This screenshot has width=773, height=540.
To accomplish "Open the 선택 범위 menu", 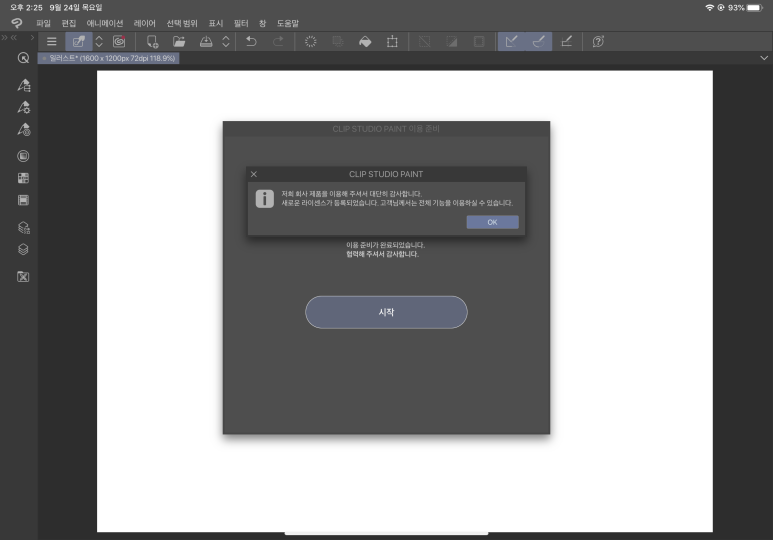I will 182,23.
